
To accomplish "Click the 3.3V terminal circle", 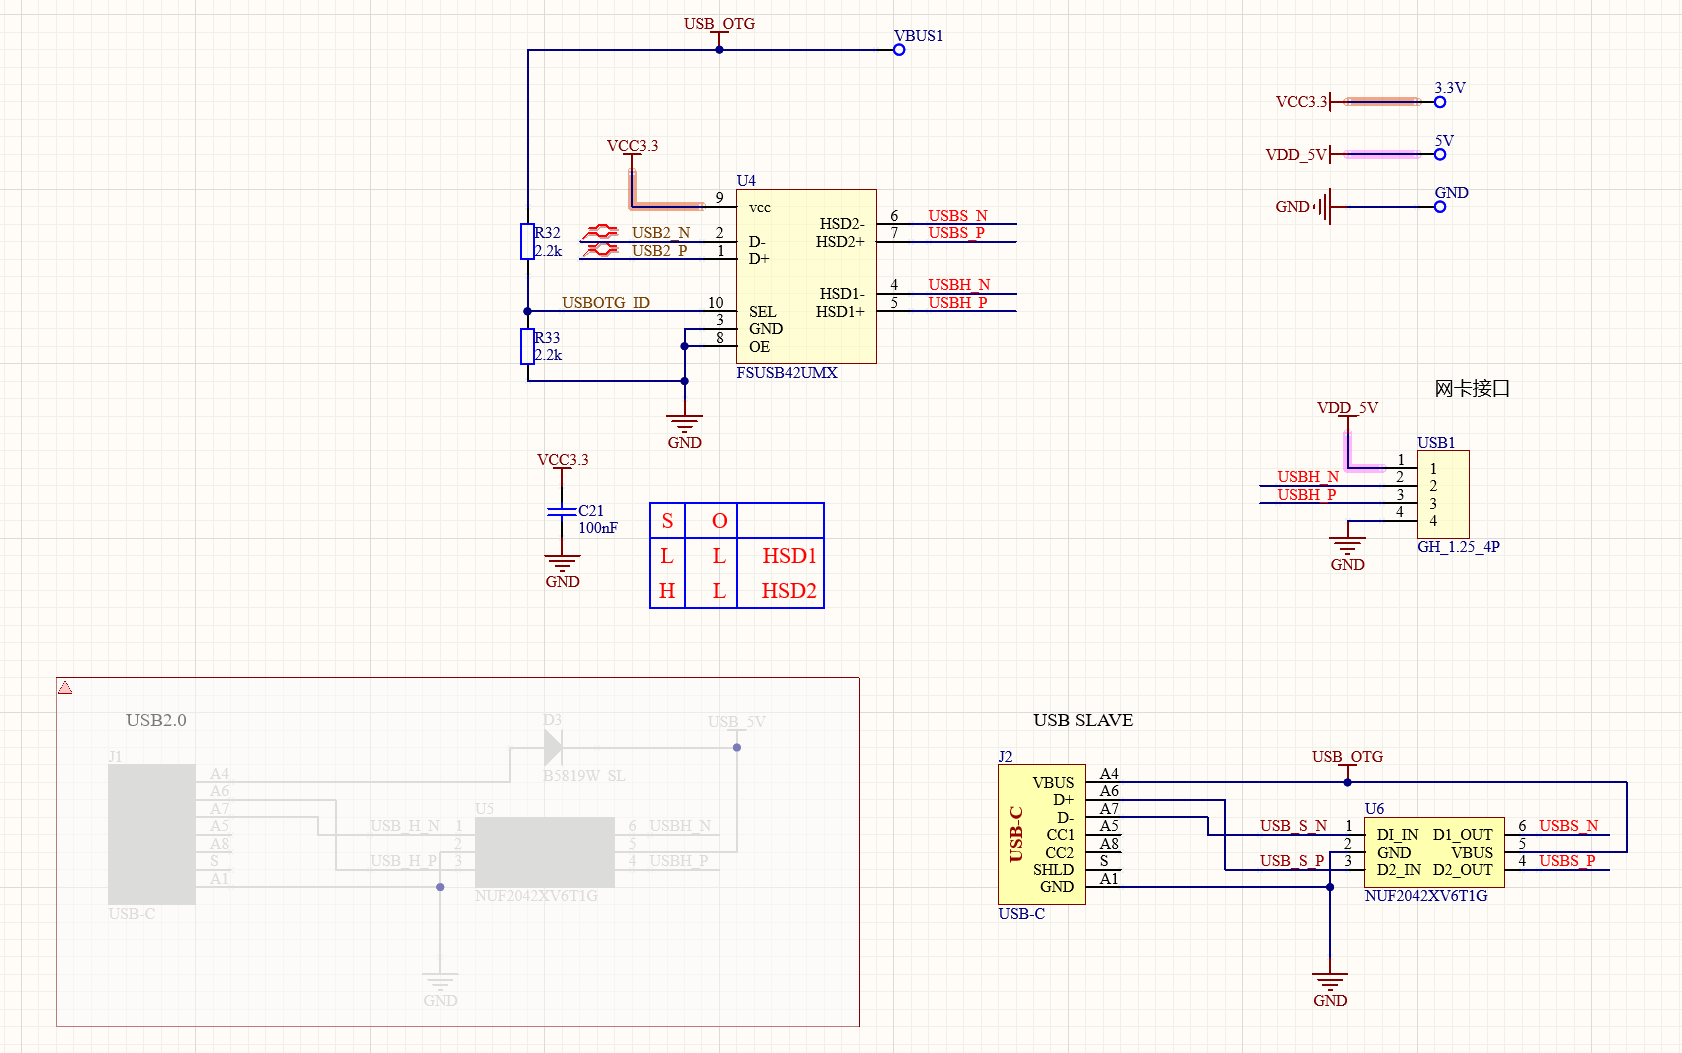I will (1440, 102).
